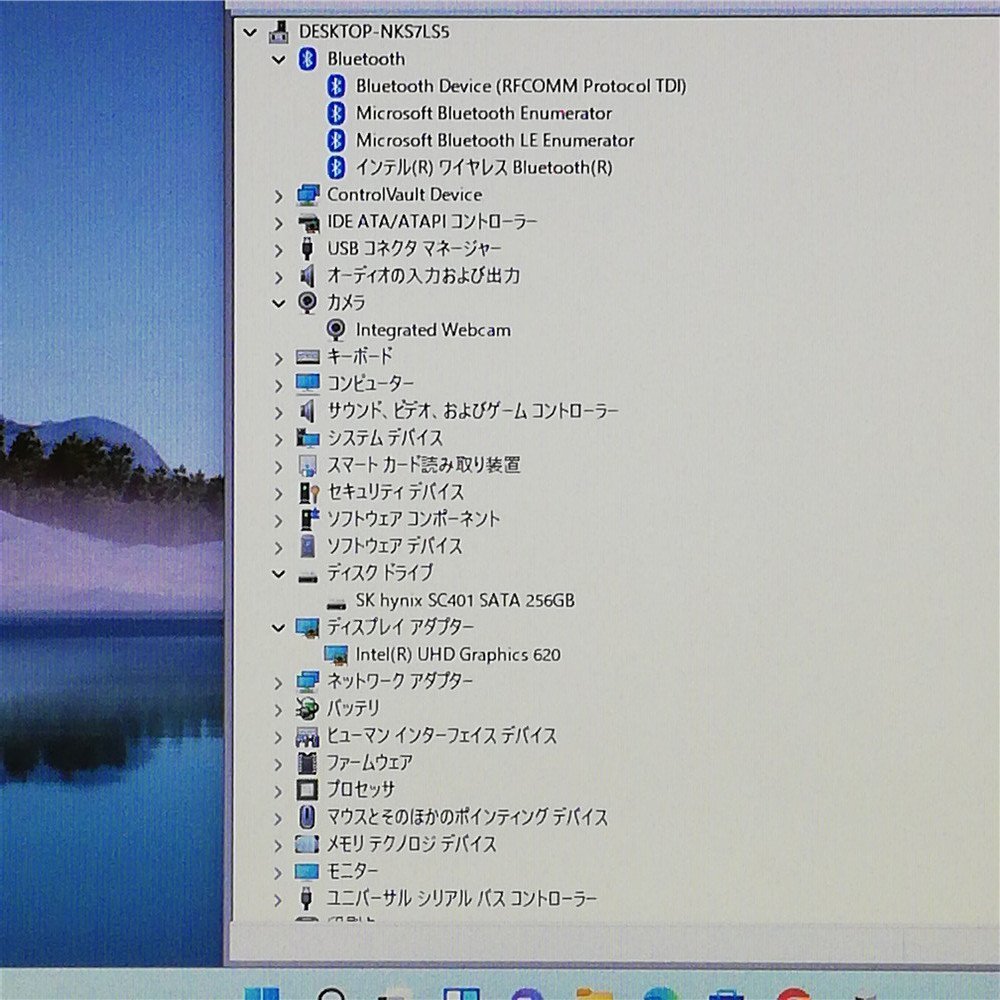Viewport: 1000px width, 1000px height.
Task: Expand サウンド、ビデオ、およびゲーム コントローラー category
Action: (x=278, y=413)
